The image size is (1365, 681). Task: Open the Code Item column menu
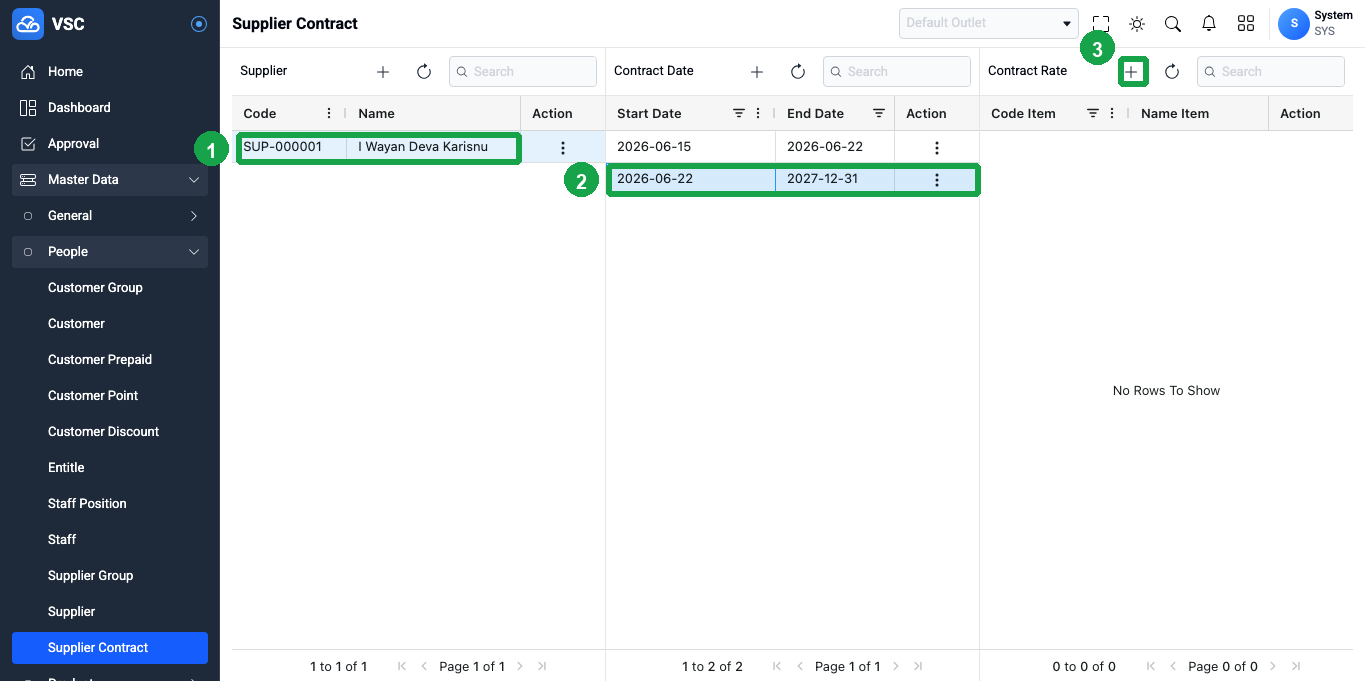(x=1112, y=113)
